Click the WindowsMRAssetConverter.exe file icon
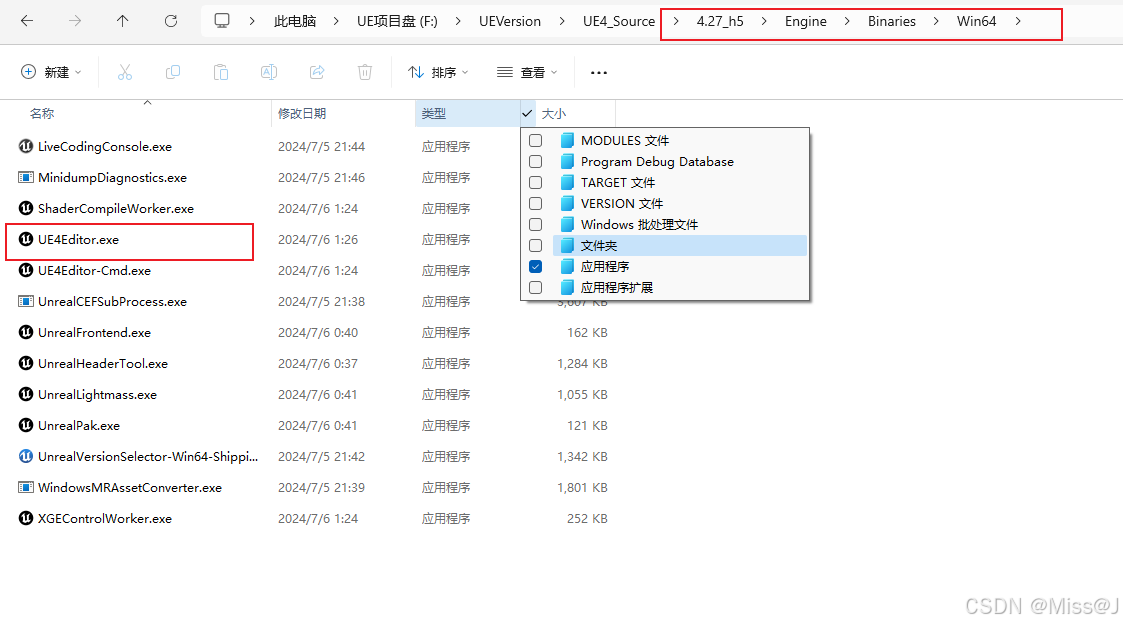This screenshot has height=626, width=1123. pos(26,487)
